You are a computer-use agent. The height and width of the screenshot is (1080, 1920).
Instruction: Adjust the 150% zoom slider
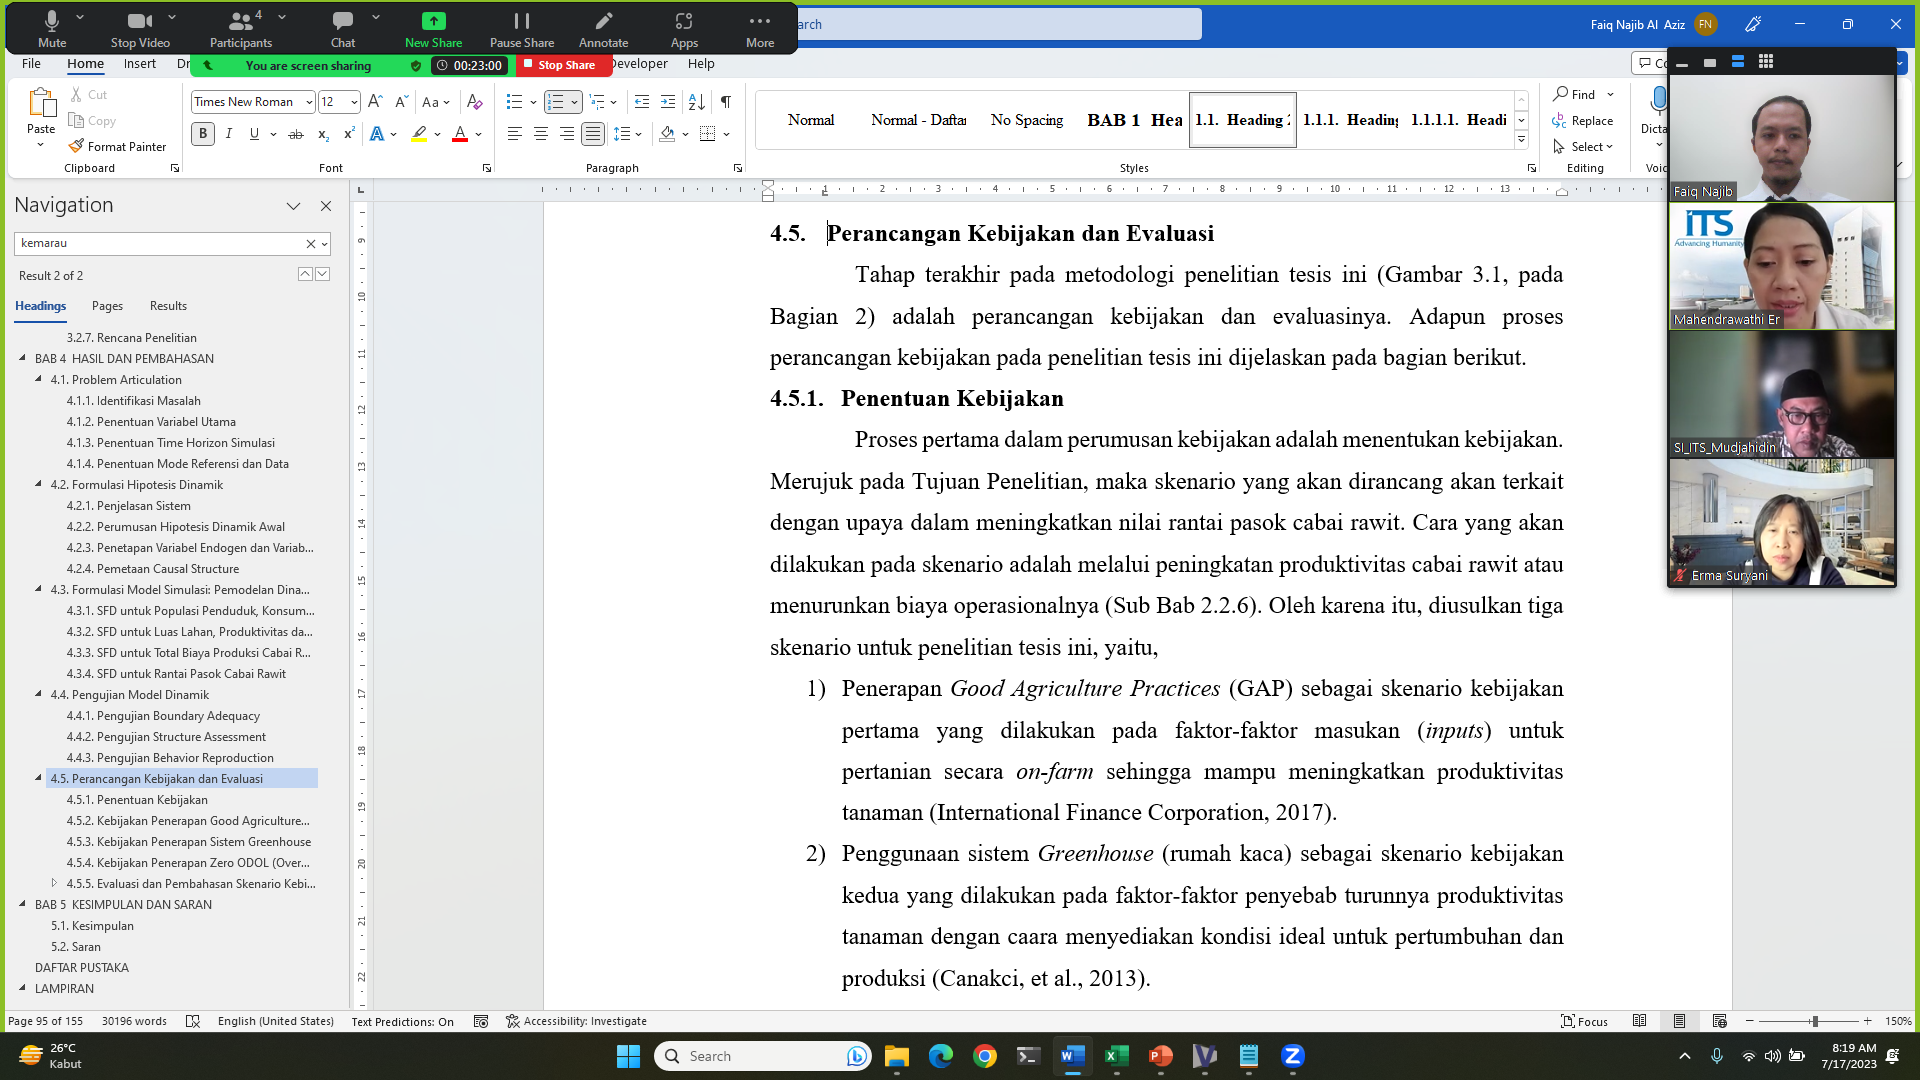(1814, 1022)
